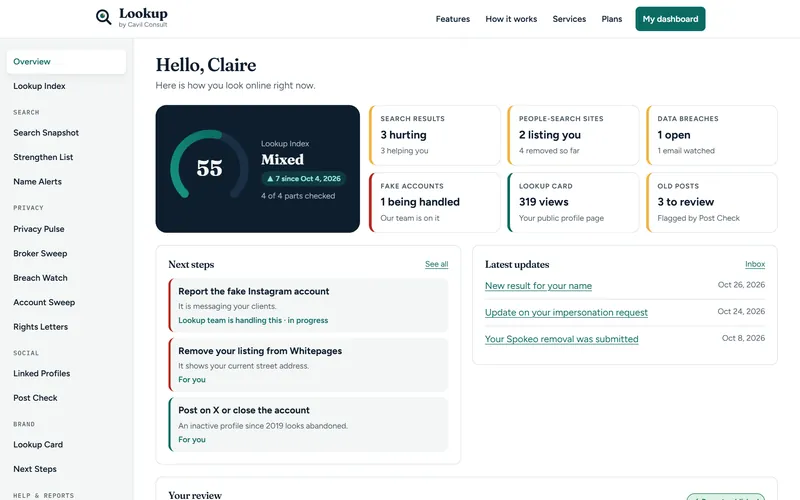Screen dimensions: 800x500
Task: Open Breach Watch section
Action: pyautogui.click(x=66, y=278)
